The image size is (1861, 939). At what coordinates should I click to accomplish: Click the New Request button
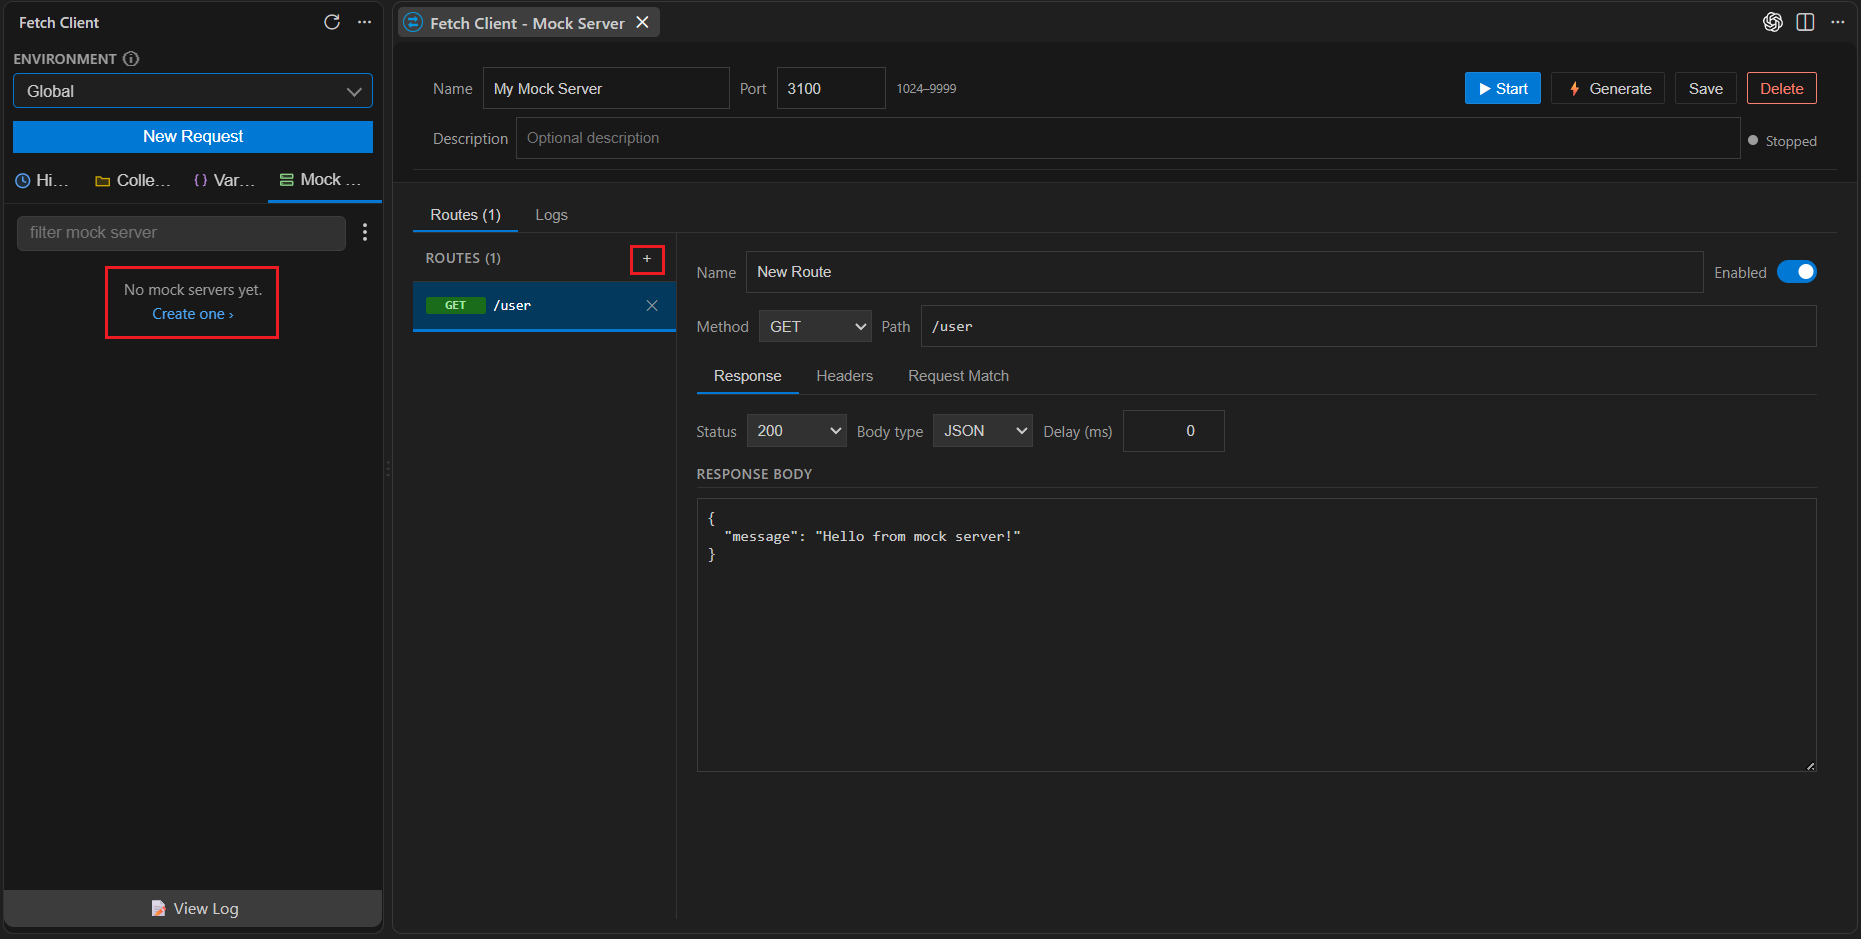(x=193, y=137)
